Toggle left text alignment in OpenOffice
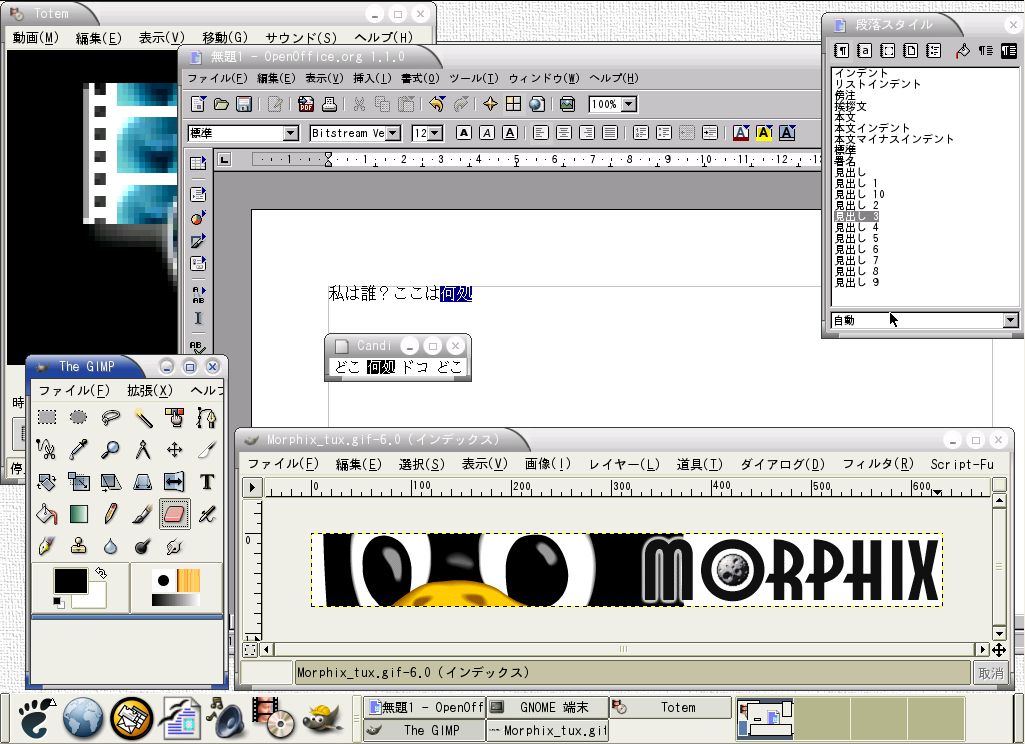The image size is (1025, 744). pyautogui.click(x=540, y=133)
